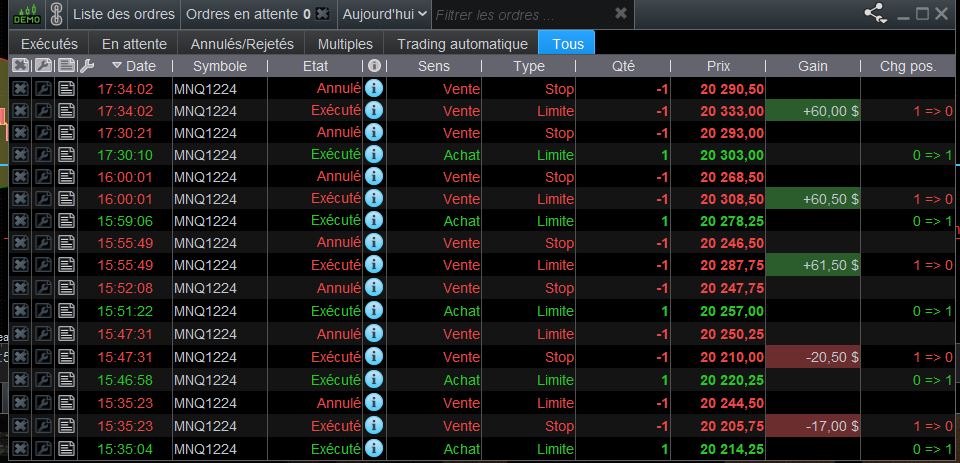This screenshot has height=463, width=960.
Task: Select the Multiples tab
Action: (x=345, y=44)
